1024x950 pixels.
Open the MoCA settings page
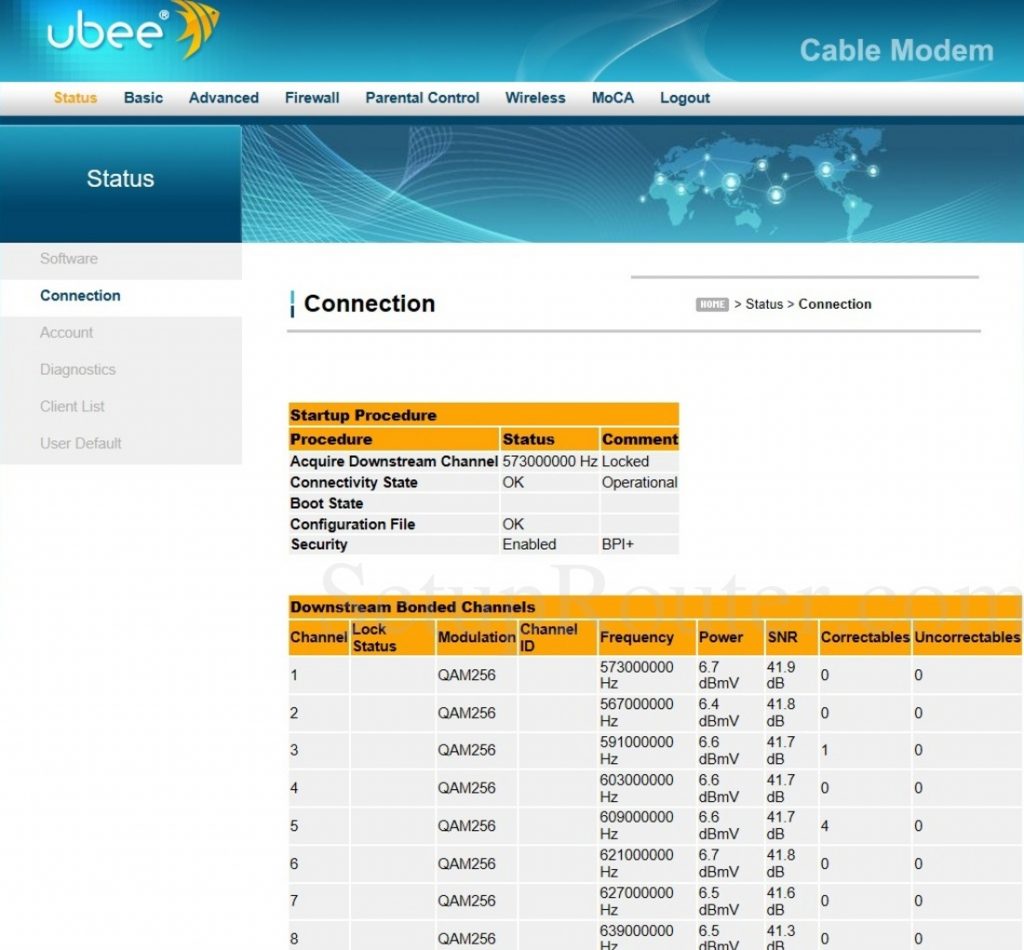[612, 97]
